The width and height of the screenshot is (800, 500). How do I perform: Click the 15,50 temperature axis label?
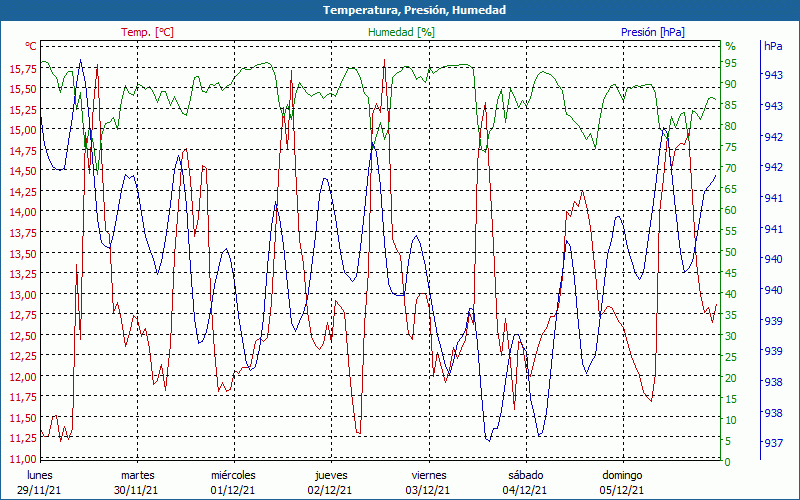pos(23,89)
